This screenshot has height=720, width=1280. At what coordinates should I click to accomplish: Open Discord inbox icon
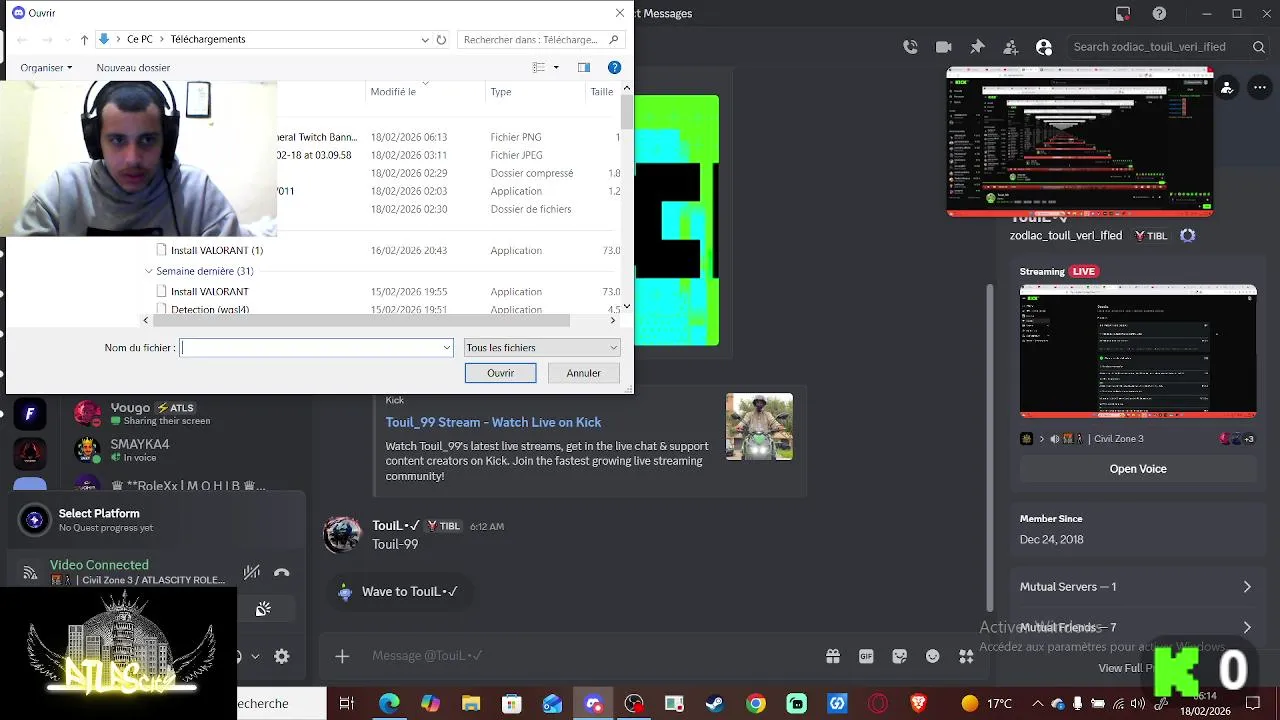pyautogui.click(x=1123, y=13)
